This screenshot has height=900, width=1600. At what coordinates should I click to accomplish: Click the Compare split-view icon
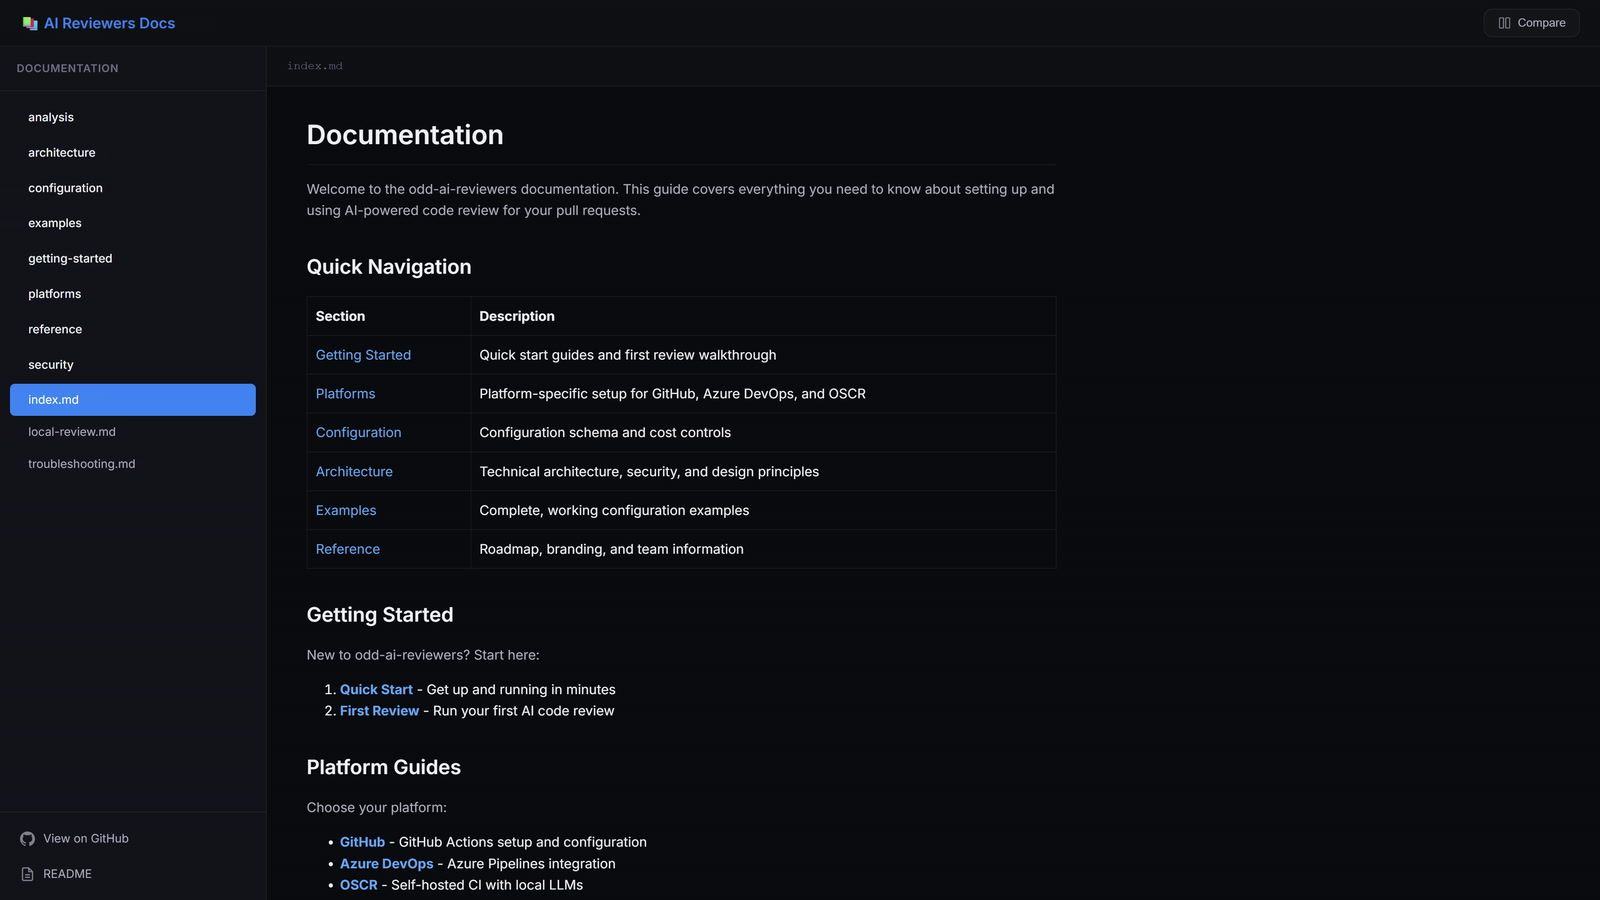click(x=1504, y=23)
